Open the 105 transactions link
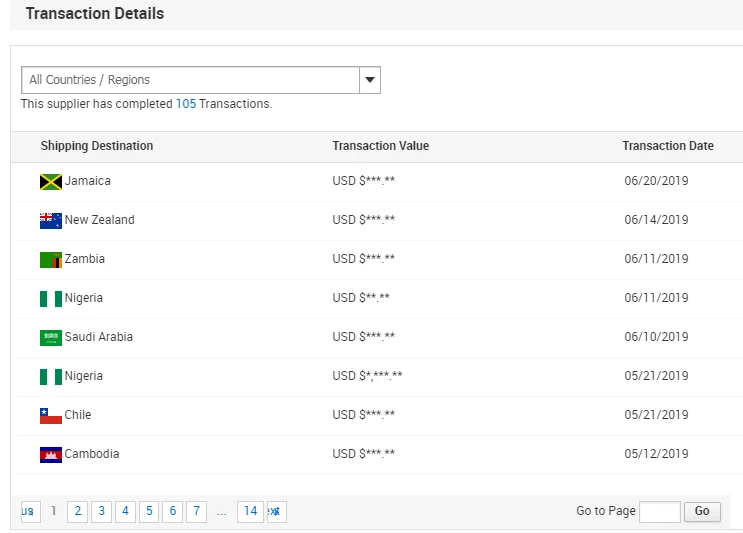Image resolution: width=743 pixels, height=533 pixels. [186, 104]
